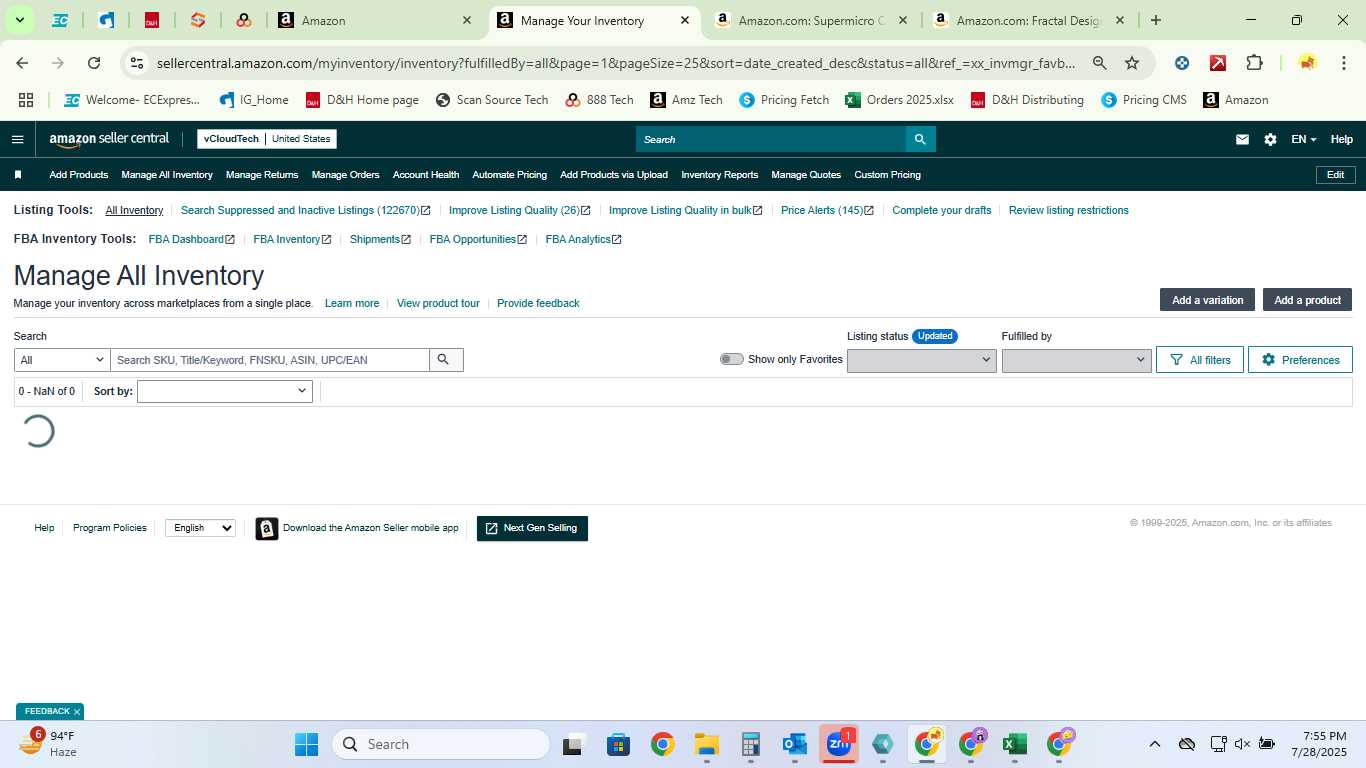Open Search Suppressed and Inactive Listings link
1366x768 pixels.
tap(305, 210)
